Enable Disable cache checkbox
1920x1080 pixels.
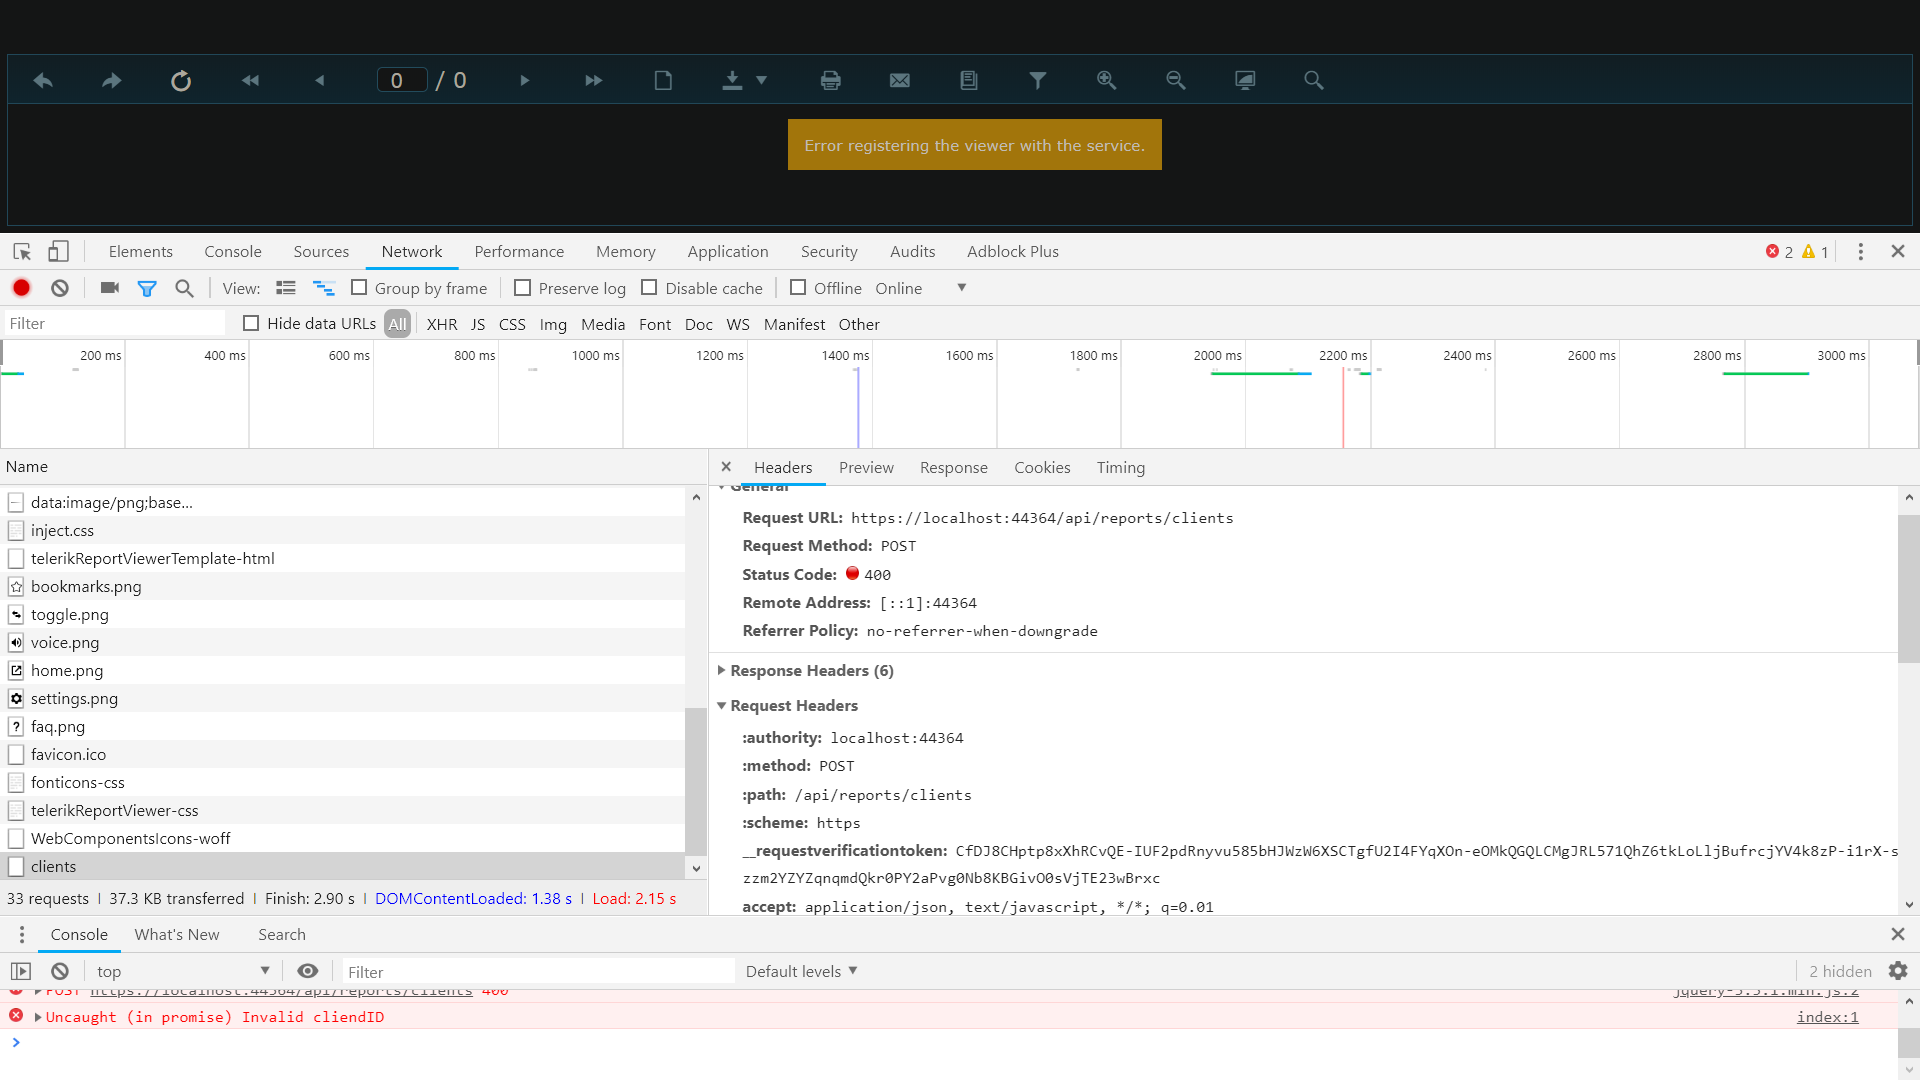click(649, 288)
